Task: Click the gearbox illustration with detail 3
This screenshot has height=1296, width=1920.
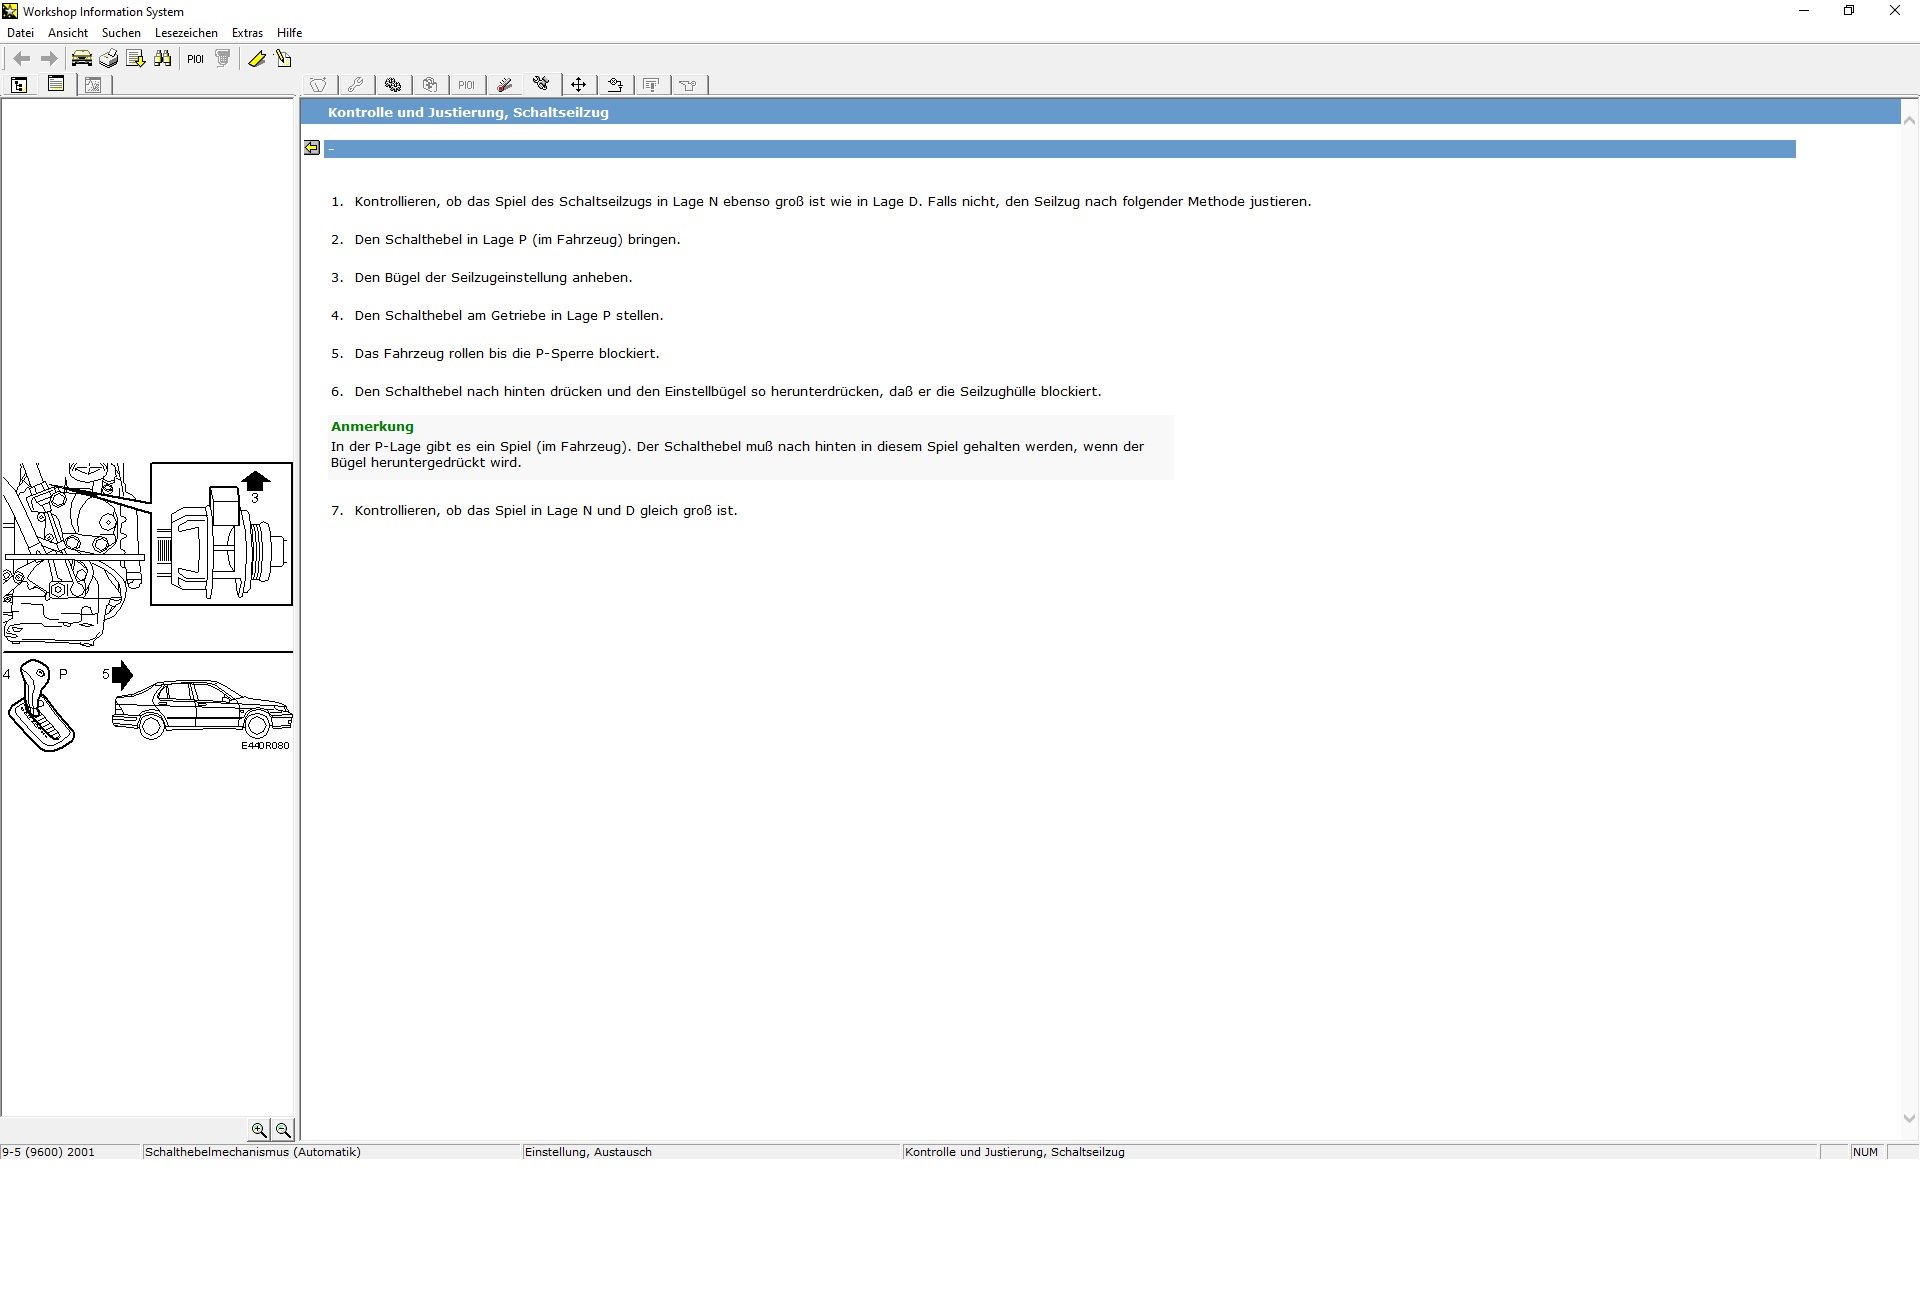Action: tap(147, 554)
